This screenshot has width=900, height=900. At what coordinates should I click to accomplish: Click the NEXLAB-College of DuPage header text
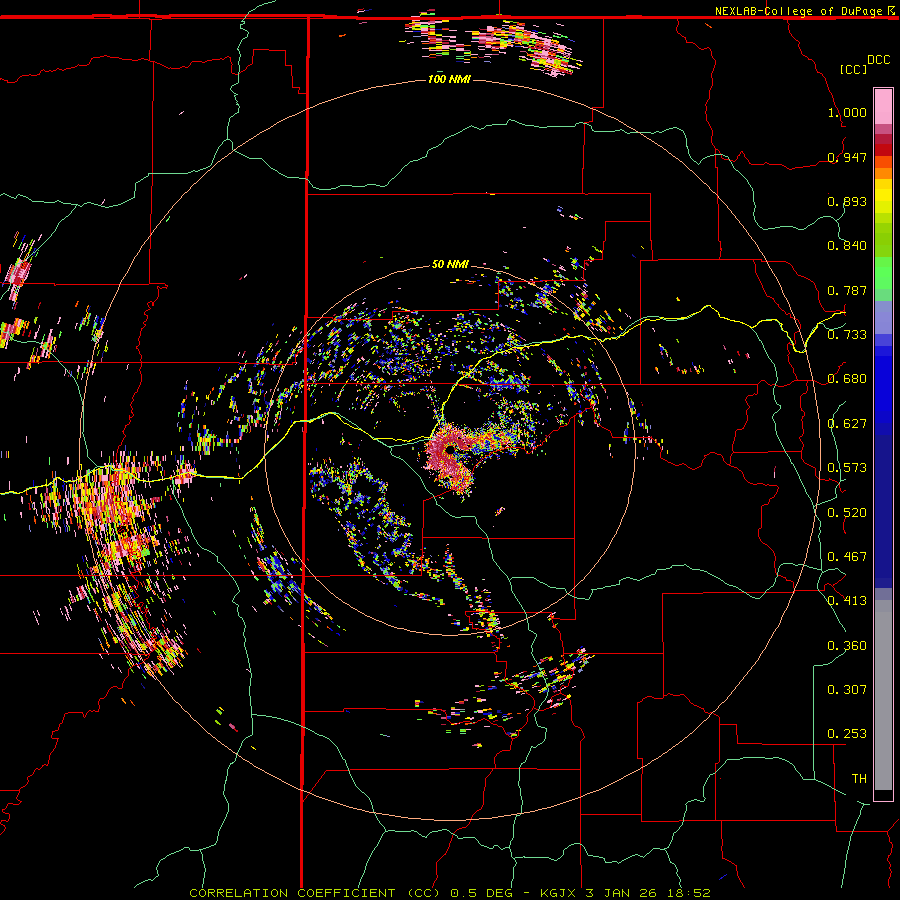click(x=798, y=11)
